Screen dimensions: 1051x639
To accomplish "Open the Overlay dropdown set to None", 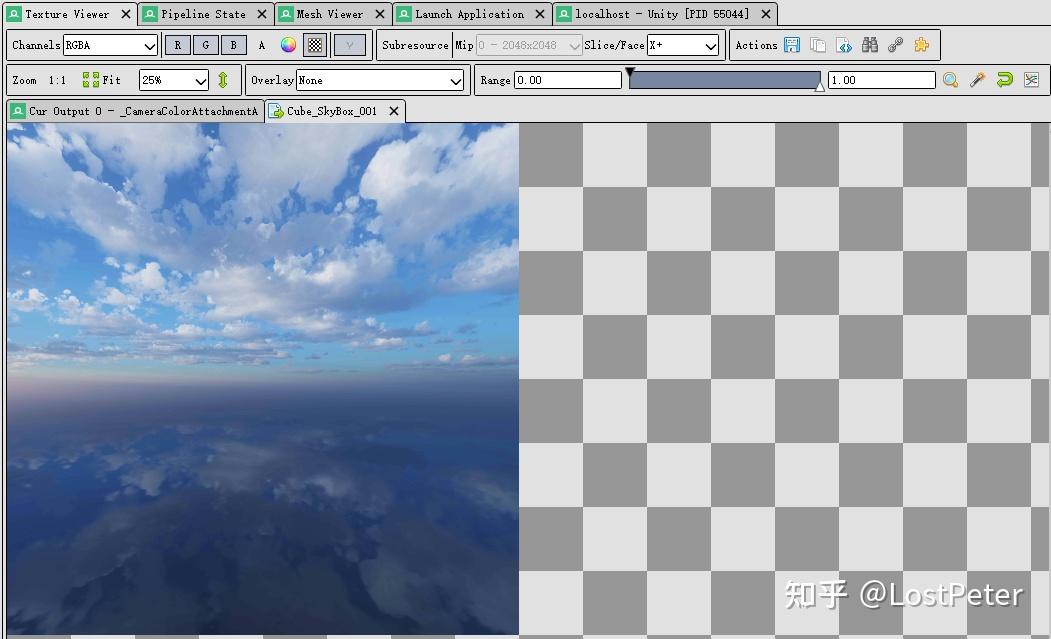I will tap(380, 80).
